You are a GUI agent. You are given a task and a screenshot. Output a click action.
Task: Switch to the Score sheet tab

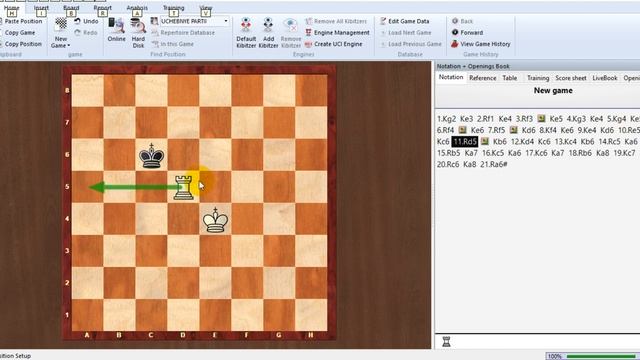pos(571,78)
